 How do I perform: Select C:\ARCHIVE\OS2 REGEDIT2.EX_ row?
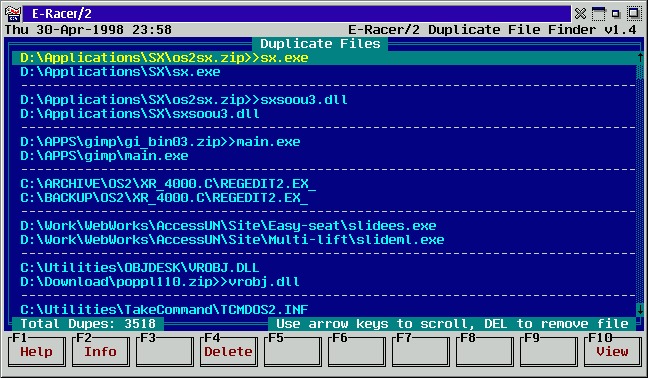click(x=324, y=184)
